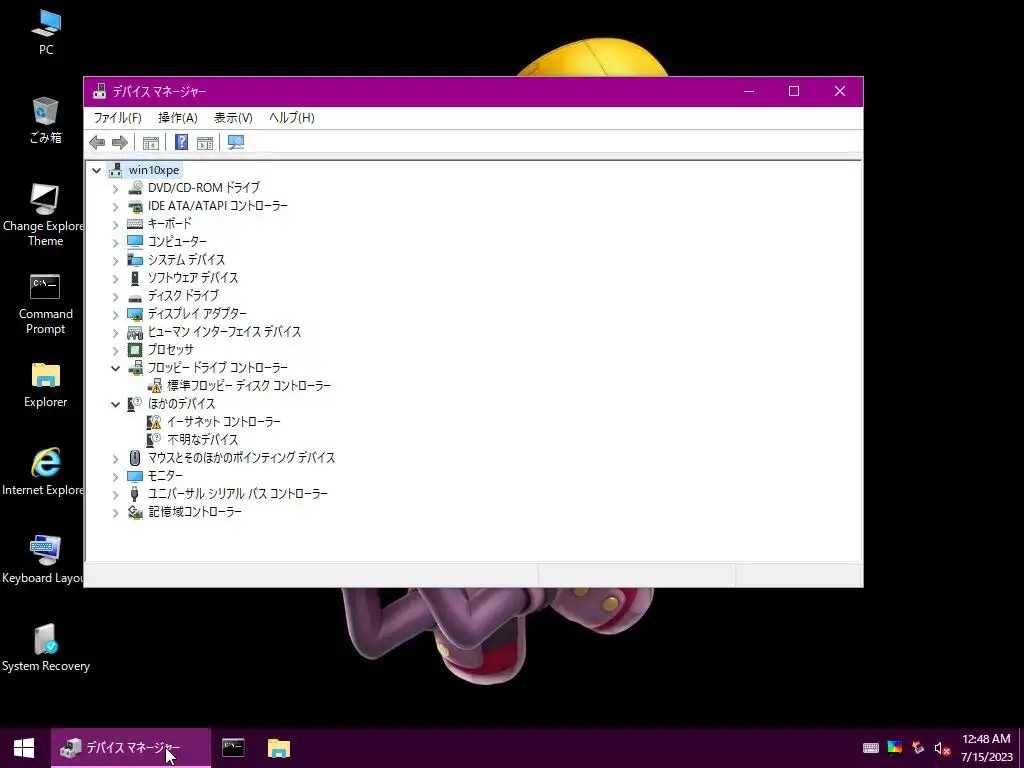
Task: Click the blue Help question-mark toolbar icon
Action: click(182, 142)
